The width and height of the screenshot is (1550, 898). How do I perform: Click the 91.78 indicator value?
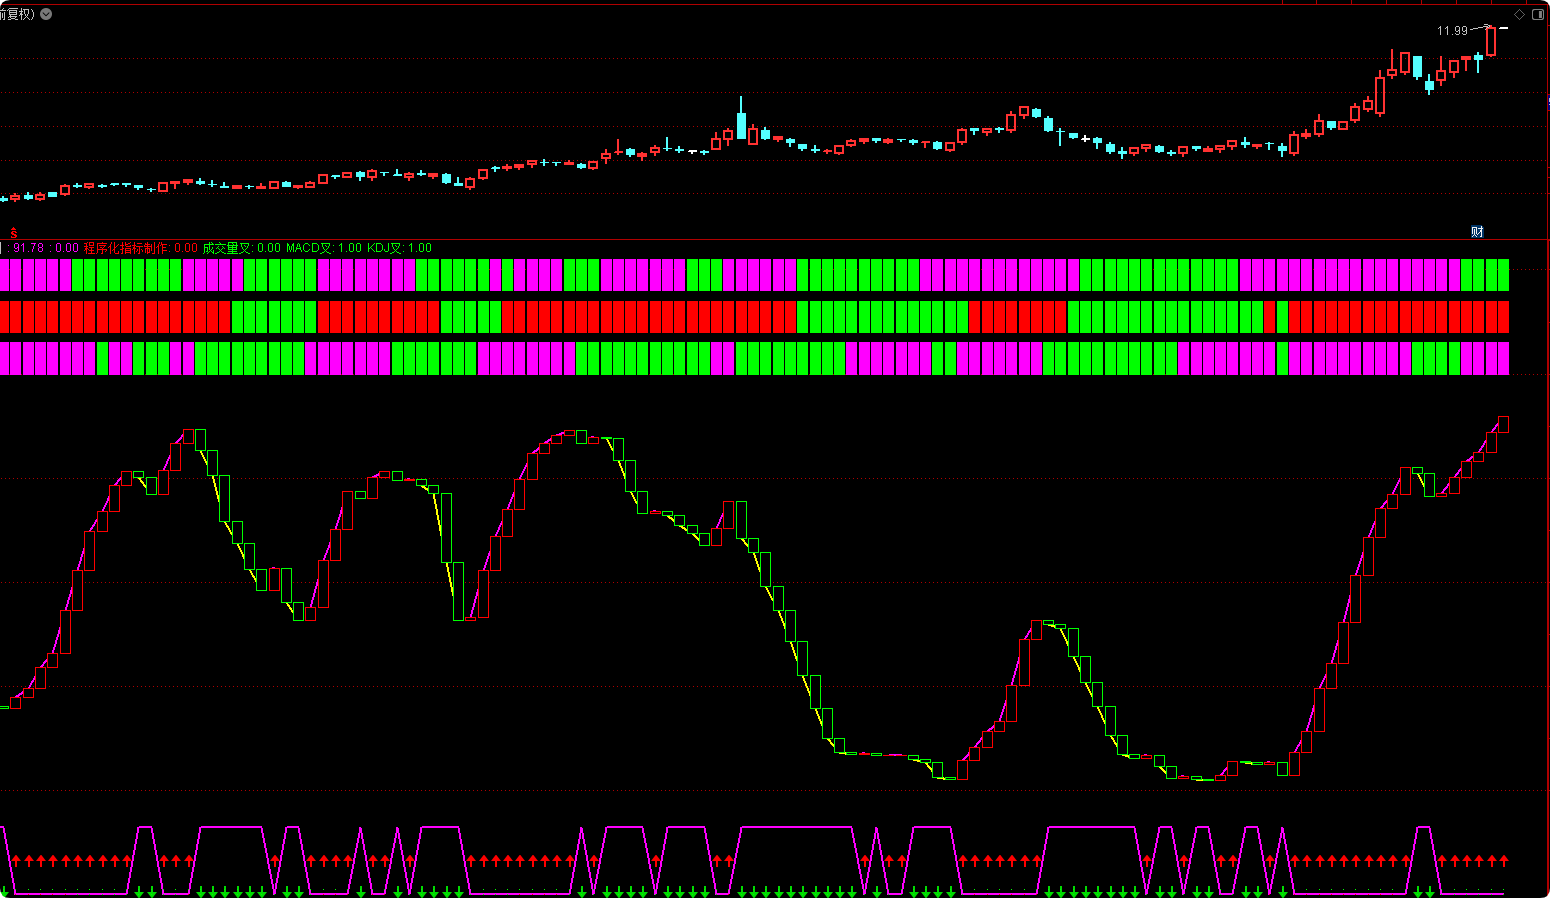point(29,248)
